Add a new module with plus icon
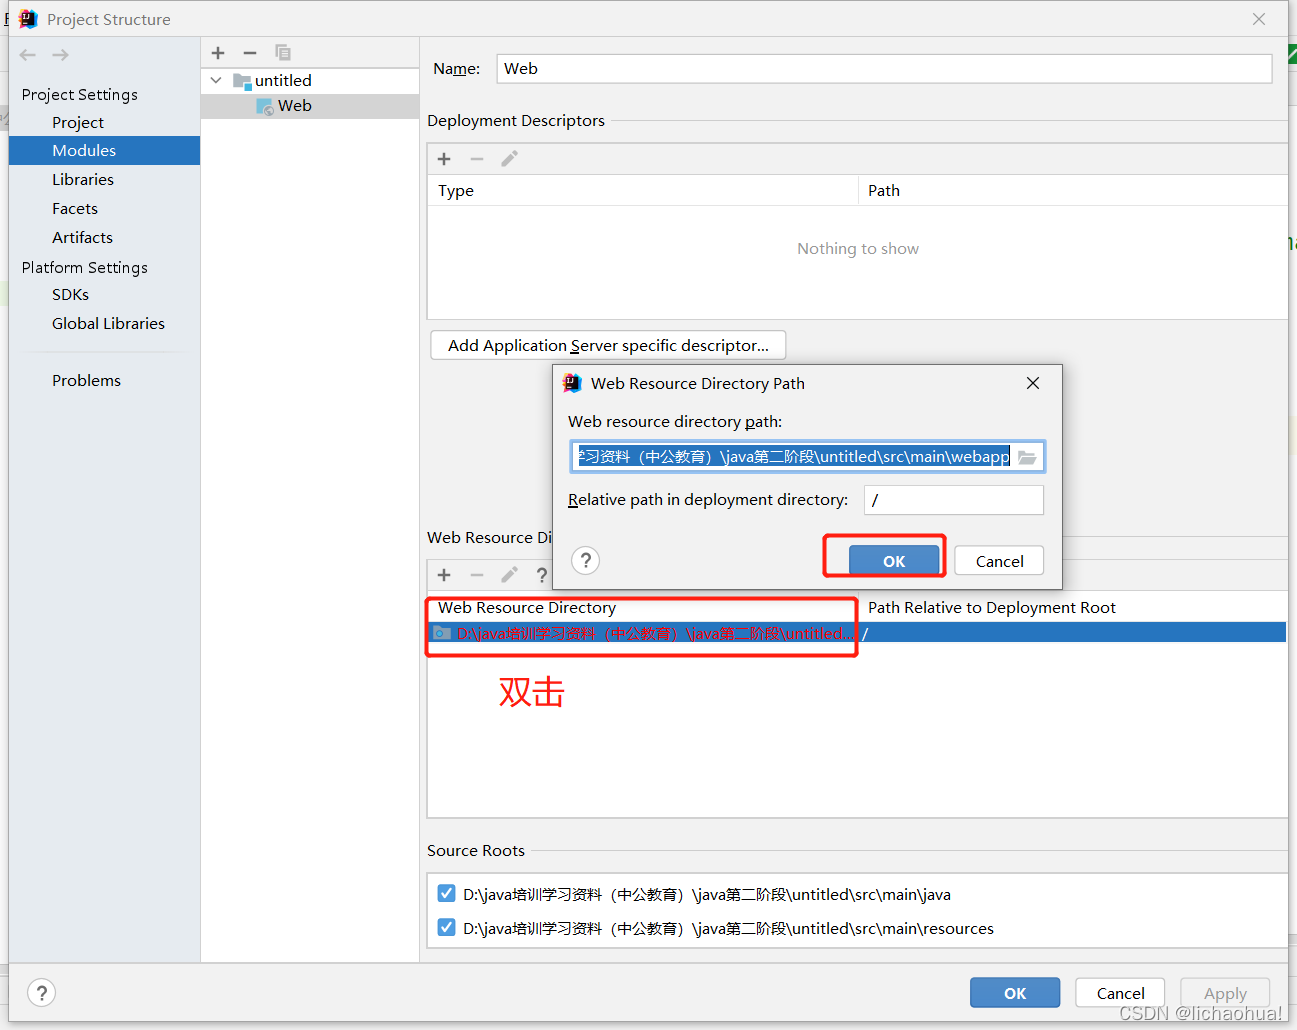The width and height of the screenshot is (1297, 1030). tap(218, 53)
